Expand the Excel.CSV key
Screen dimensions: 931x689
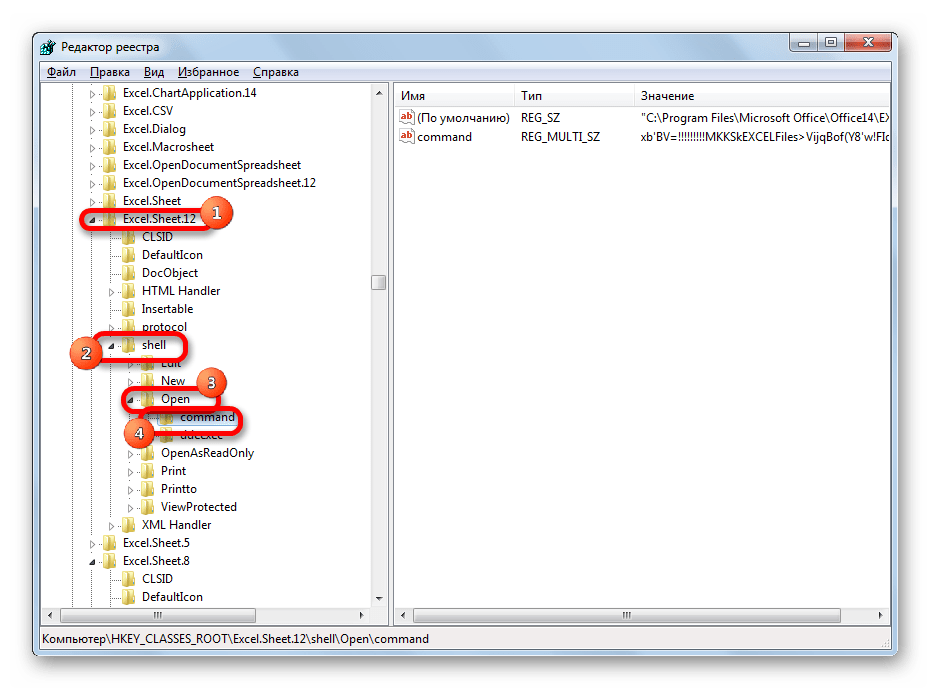pyautogui.click(x=92, y=112)
